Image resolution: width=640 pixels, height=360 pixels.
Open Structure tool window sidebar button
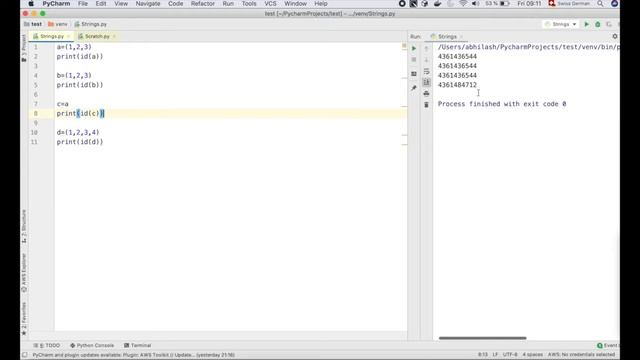[24, 227]
